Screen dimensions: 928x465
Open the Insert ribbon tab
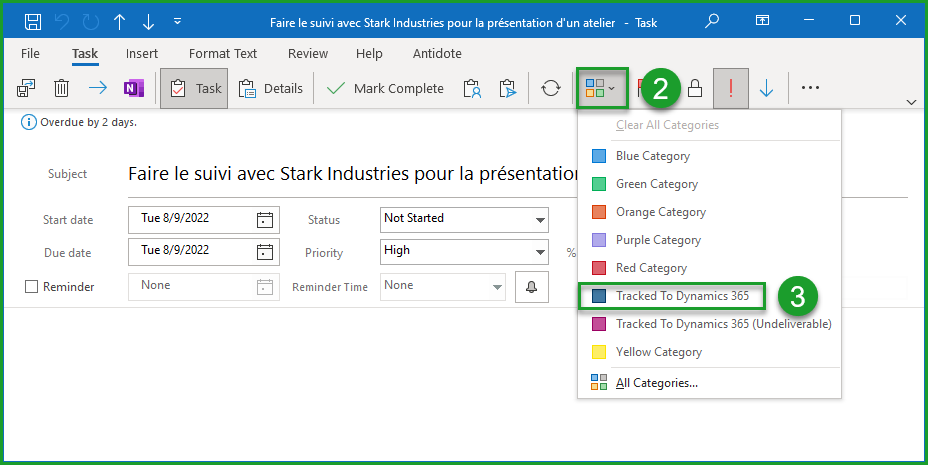tap(141, 53)
